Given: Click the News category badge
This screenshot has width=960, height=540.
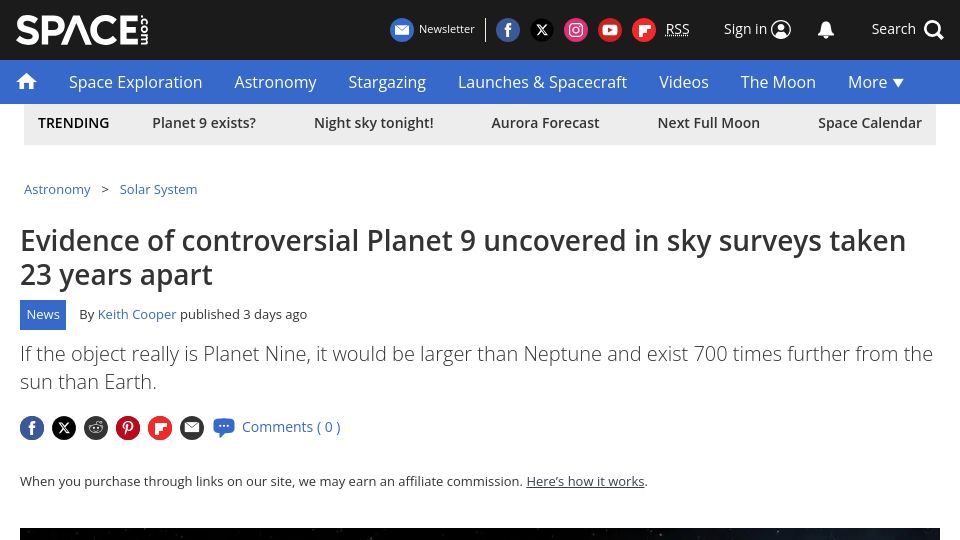Looking at the screenshot, I should tap(43, 315).
